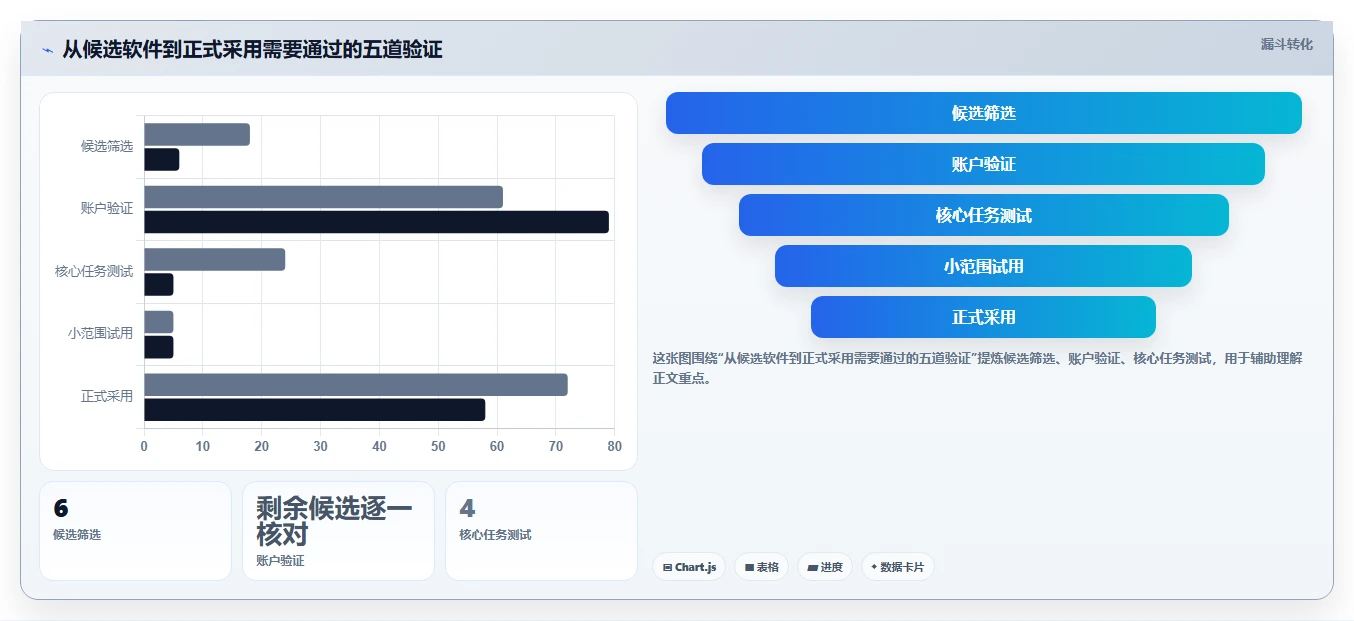
Task: Click the grey bar of 小范围试用 in chart
Action: point(159,322)
